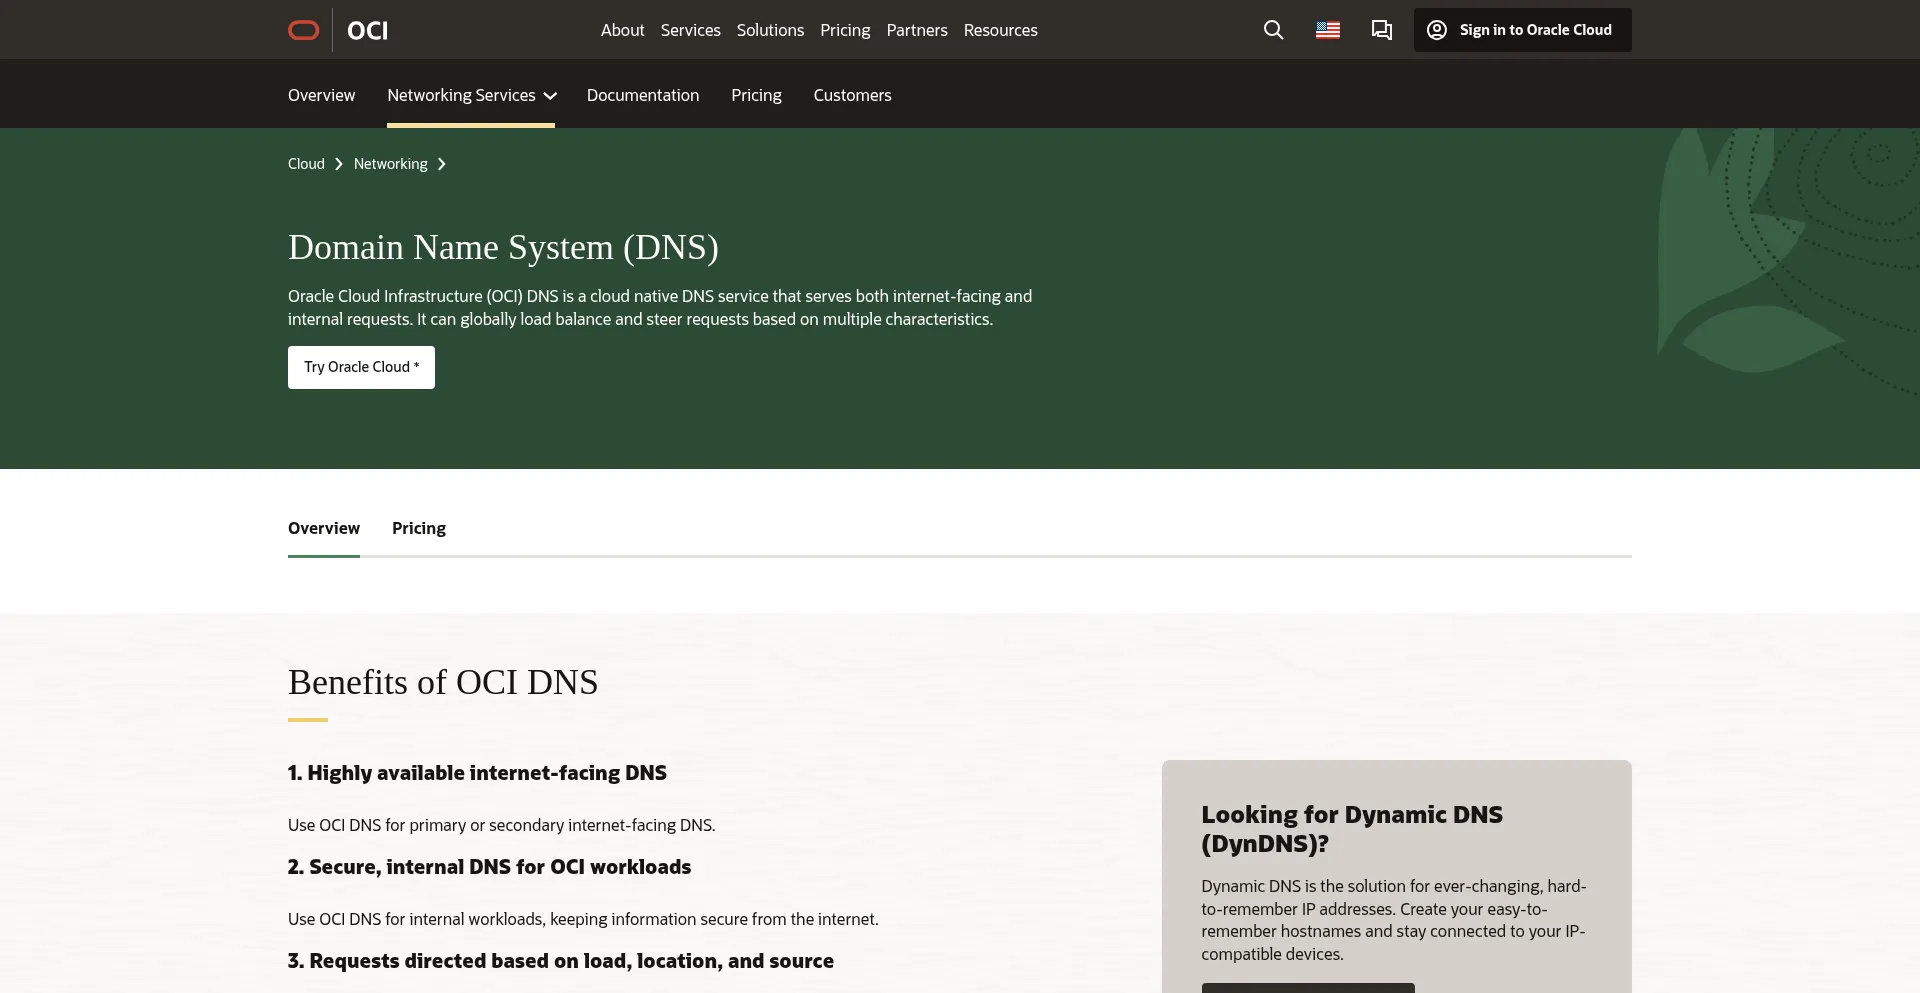1920x993 pixels.
Task: Go to the Networking breadcrumb link
Action: (x=390, y=164)
